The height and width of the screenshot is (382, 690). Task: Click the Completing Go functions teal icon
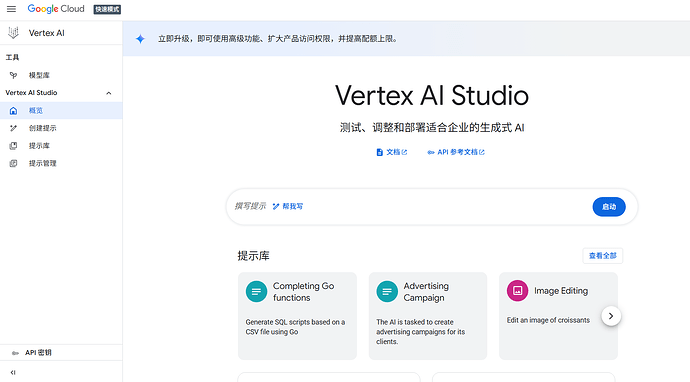[257, 291]
